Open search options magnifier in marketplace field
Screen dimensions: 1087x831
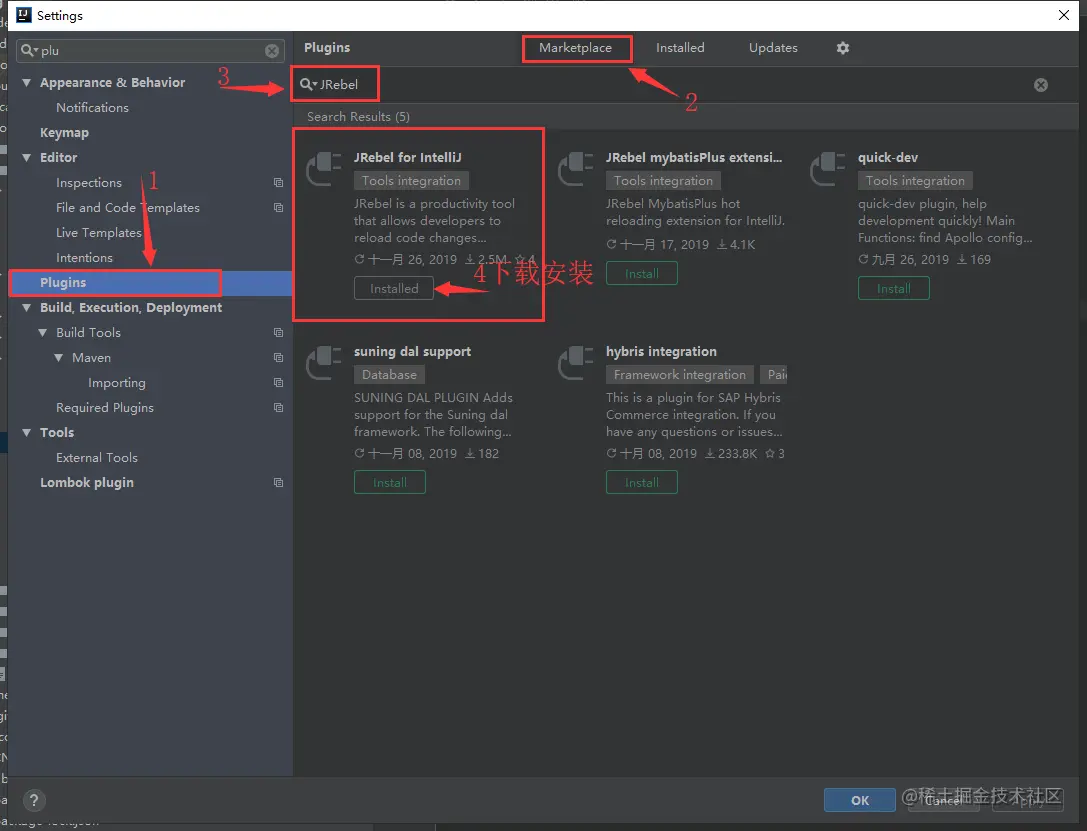click(308, 85)
